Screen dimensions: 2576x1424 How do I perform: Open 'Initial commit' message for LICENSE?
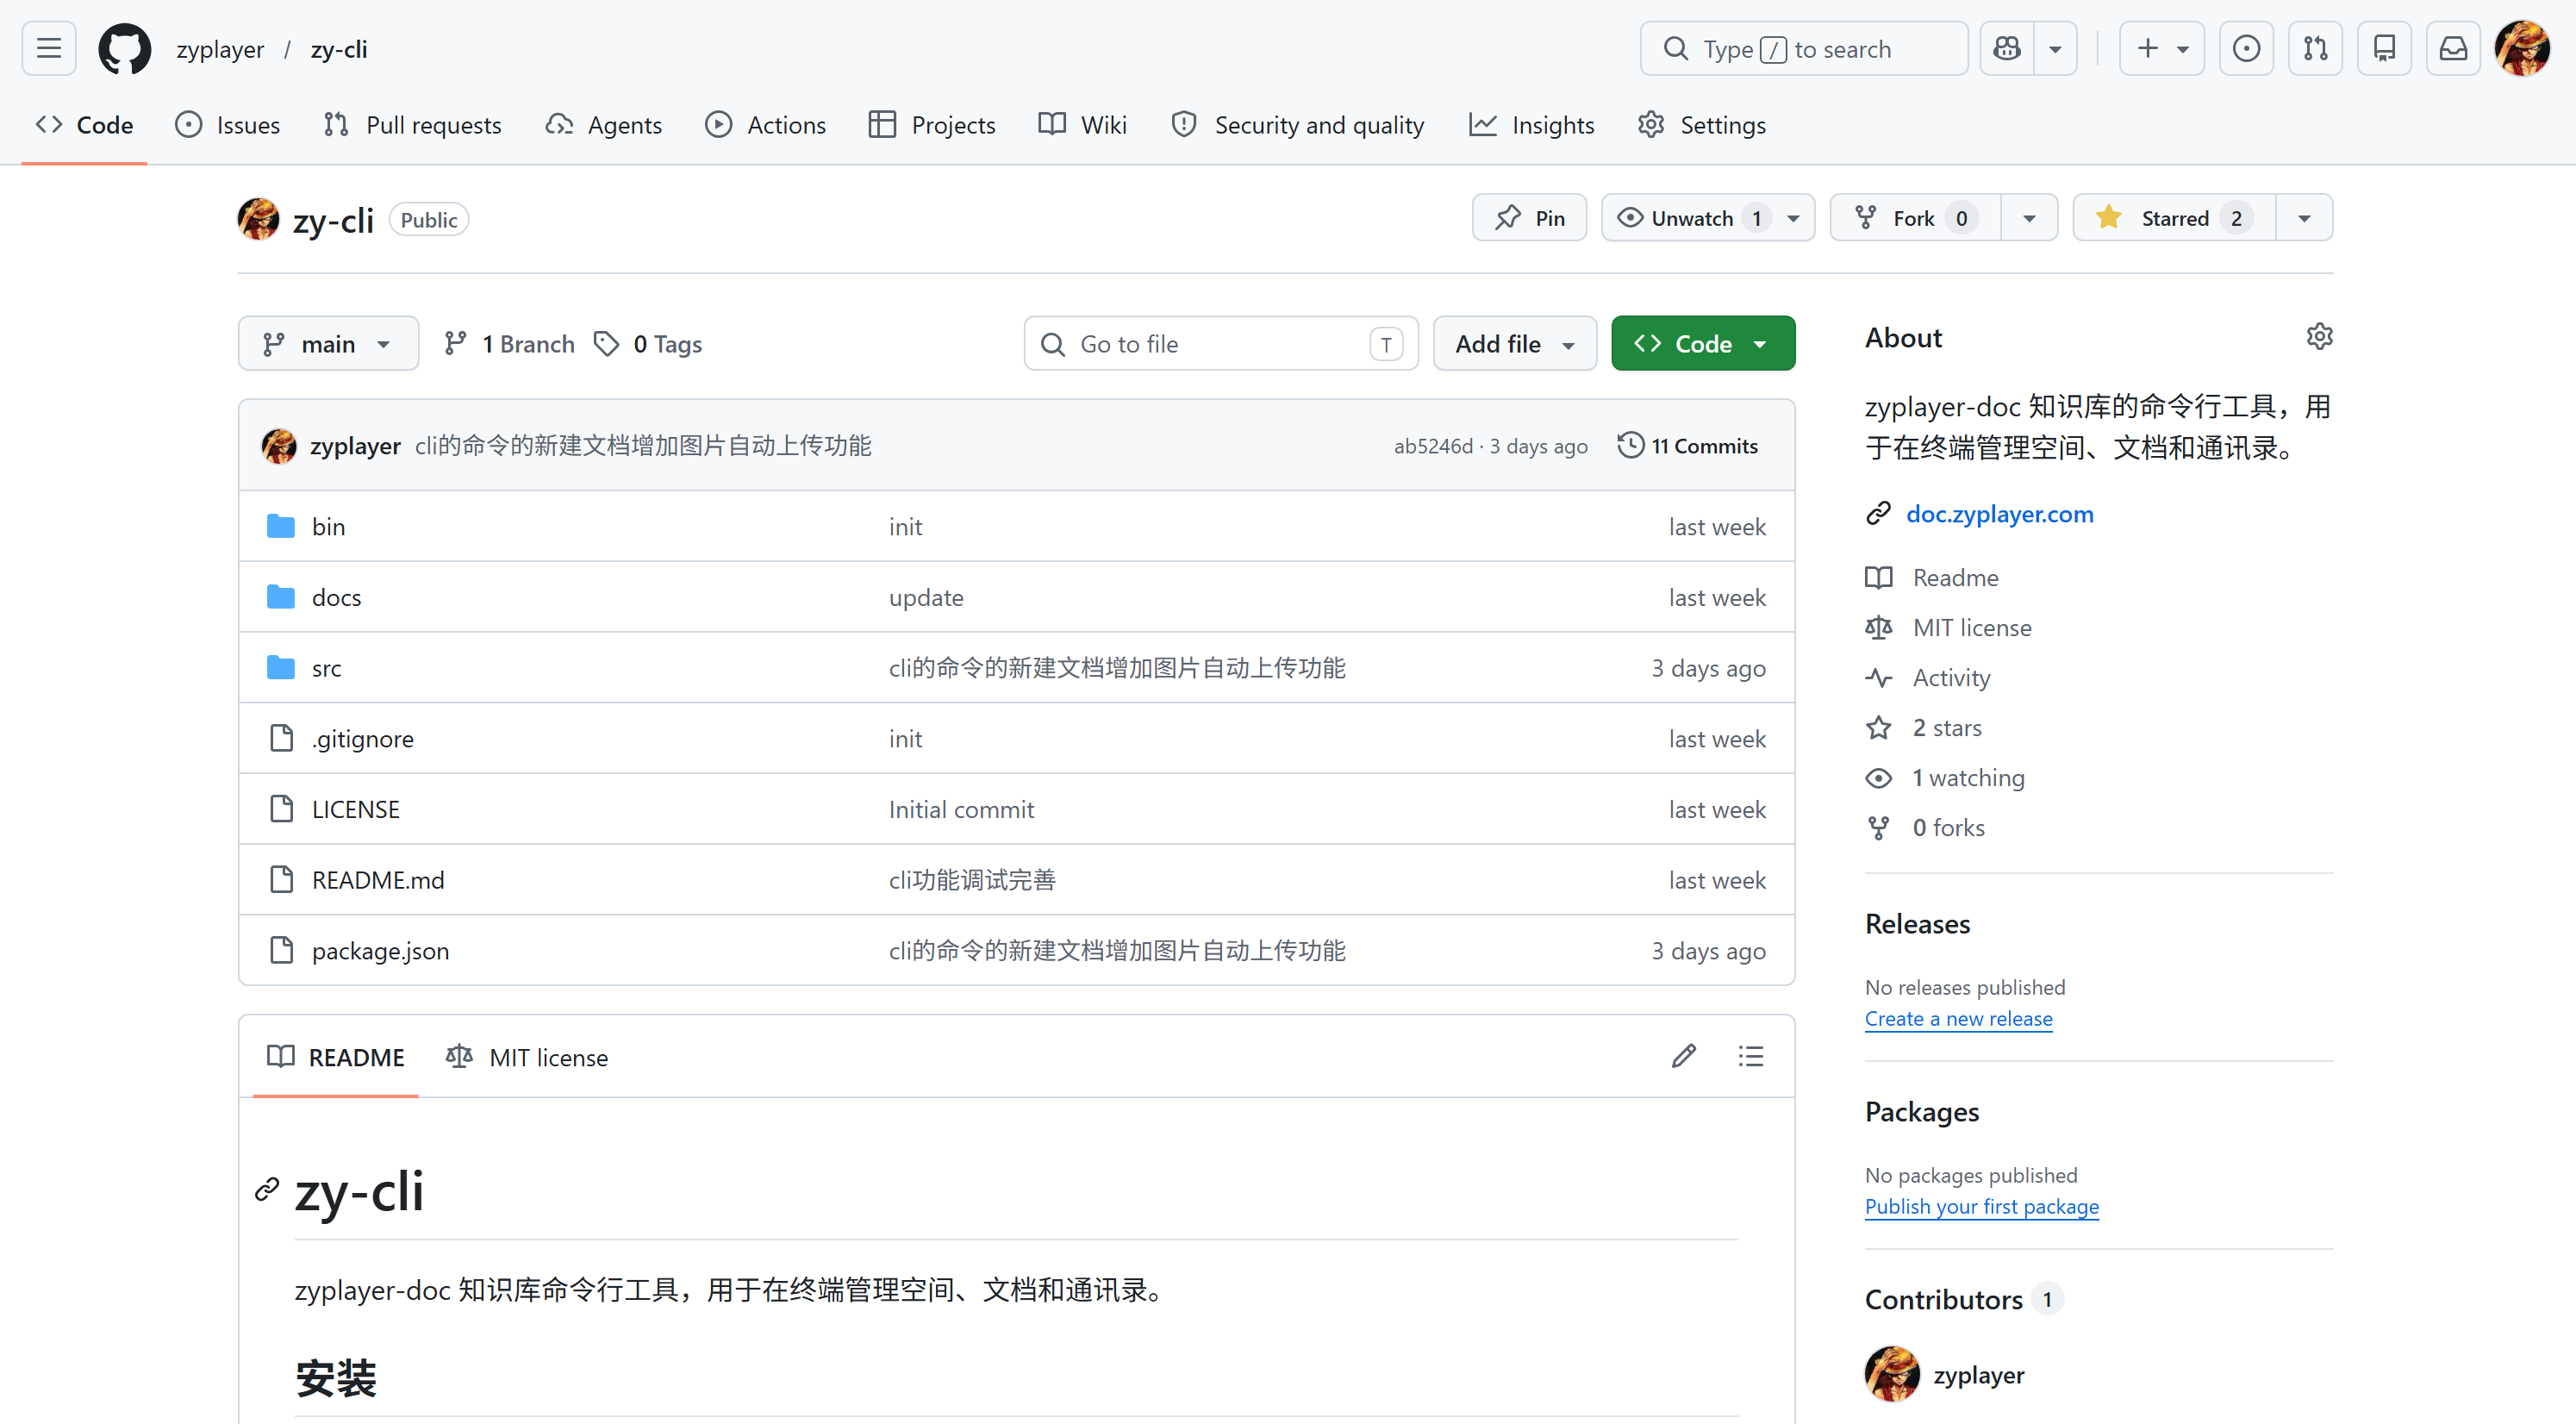click(961, 810)
